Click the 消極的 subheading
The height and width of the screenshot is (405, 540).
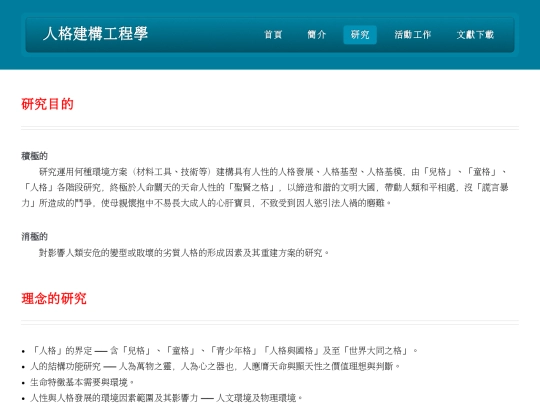[x=34, y=237]
